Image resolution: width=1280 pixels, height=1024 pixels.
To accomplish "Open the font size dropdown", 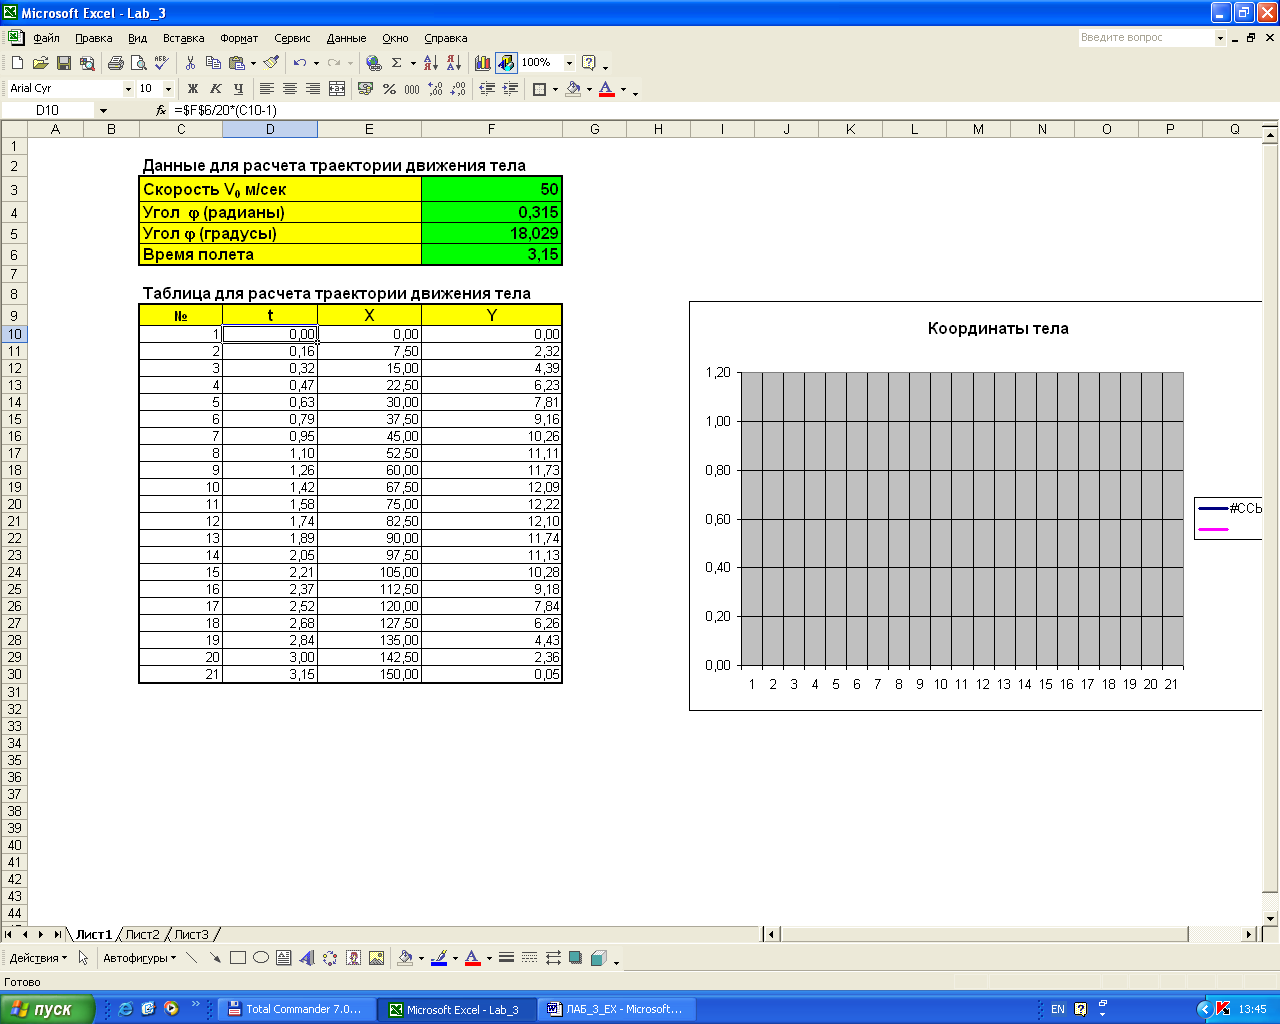I will 168,89.
